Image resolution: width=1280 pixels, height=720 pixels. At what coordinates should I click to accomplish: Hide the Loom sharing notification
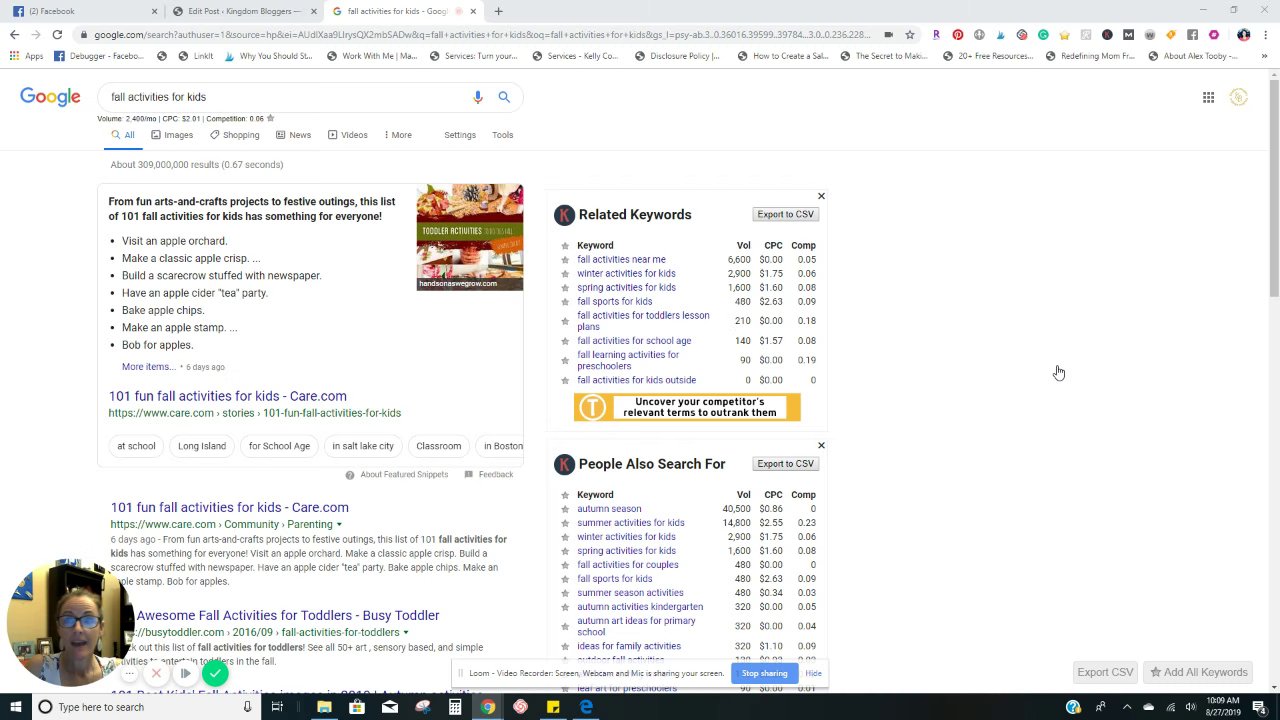813,673
